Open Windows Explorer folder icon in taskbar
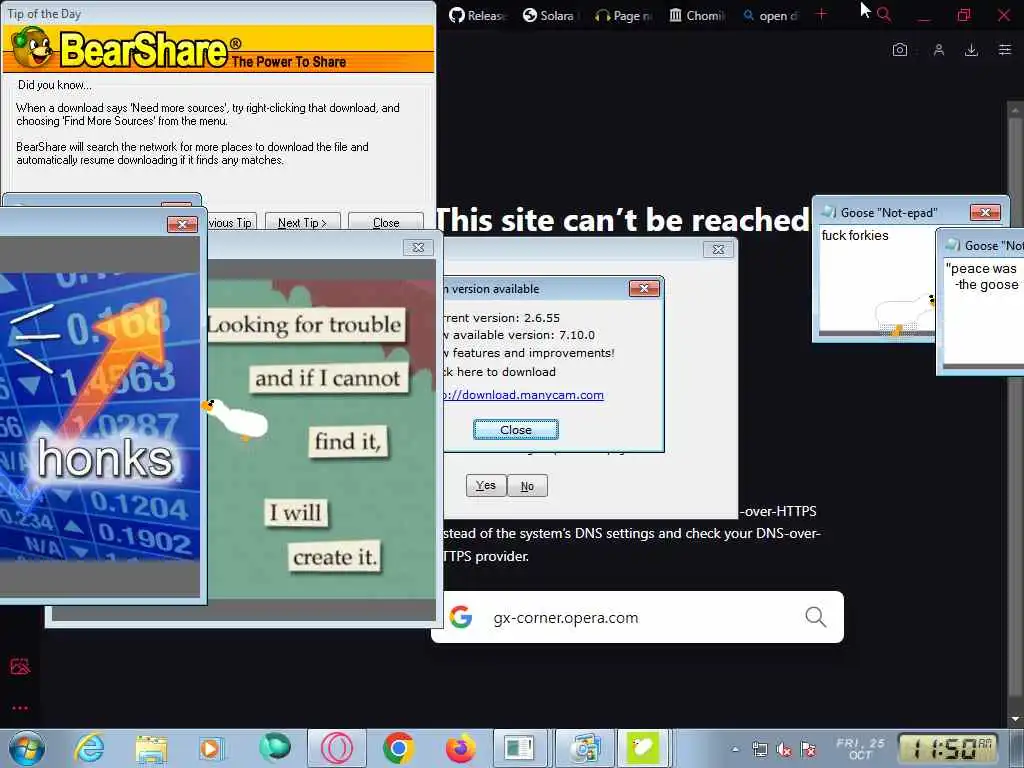Screen dimensions: 1024x768 click(x=151, y=748)
